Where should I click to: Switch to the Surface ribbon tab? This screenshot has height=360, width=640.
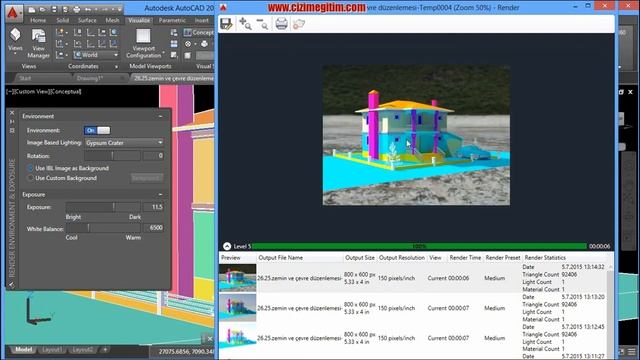[87, 20]
